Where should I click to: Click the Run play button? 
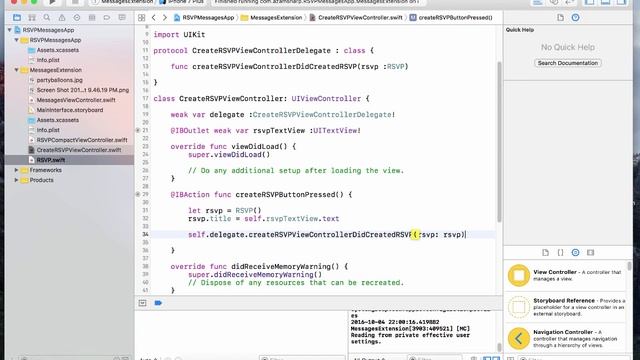click(x=52, y=2)
